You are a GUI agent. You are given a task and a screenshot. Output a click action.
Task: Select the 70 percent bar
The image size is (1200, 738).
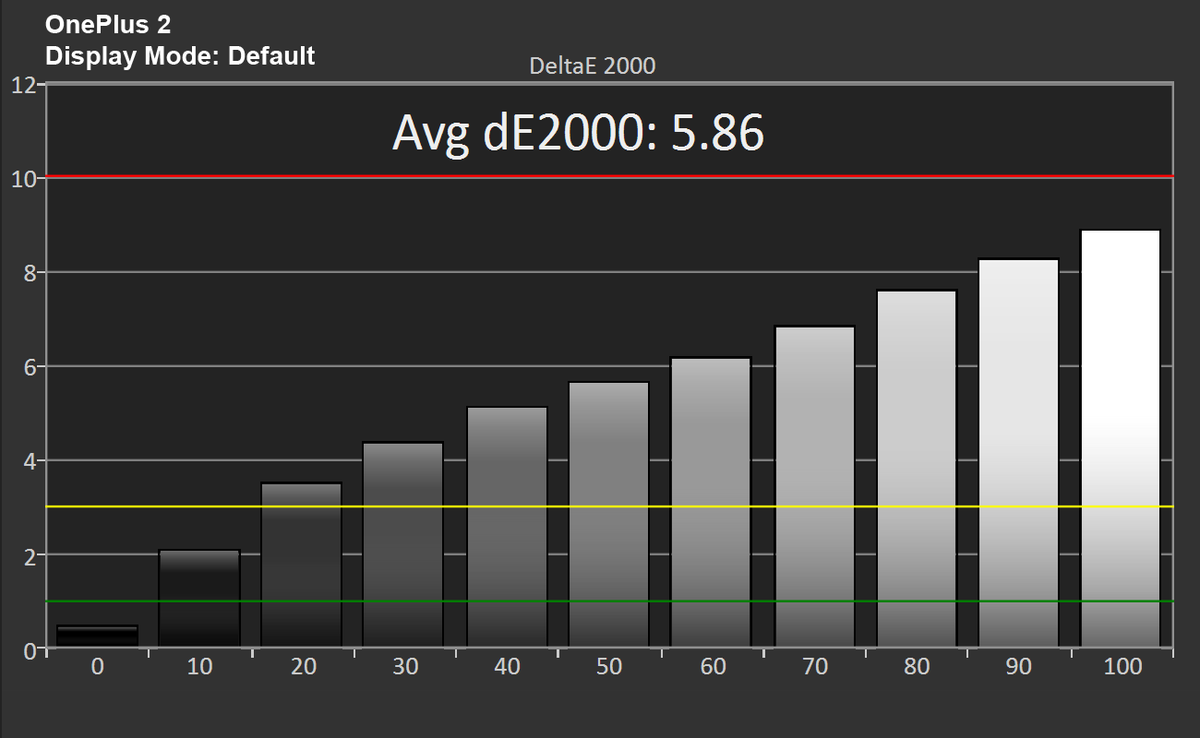tap(814, 487)
